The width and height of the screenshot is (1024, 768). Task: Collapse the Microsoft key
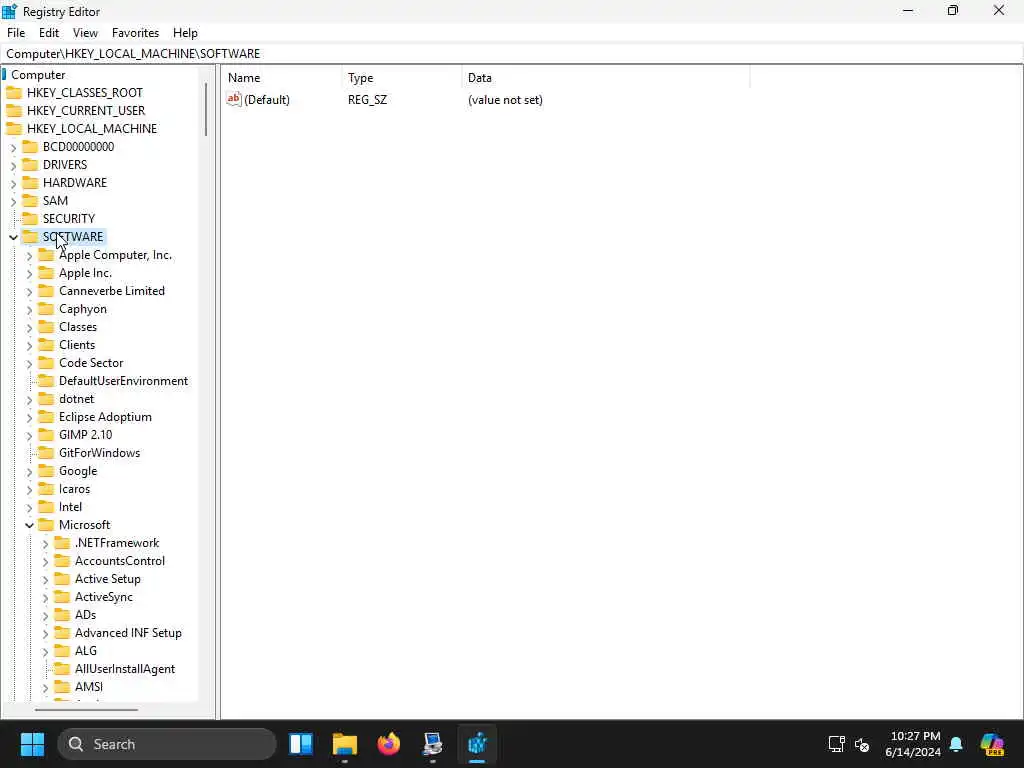pyautogui.click(x=29, y=525)
